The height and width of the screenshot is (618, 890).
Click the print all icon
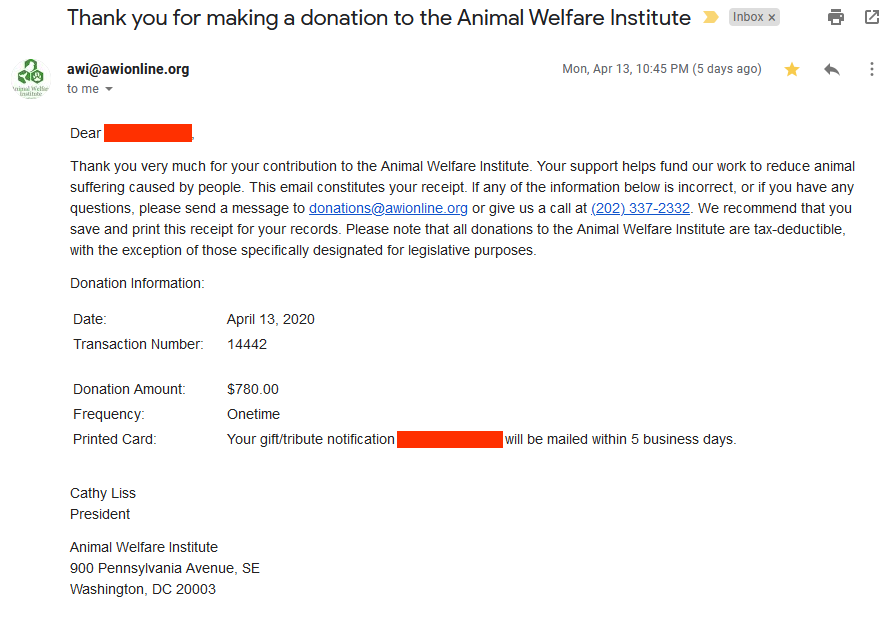[836, 18]
